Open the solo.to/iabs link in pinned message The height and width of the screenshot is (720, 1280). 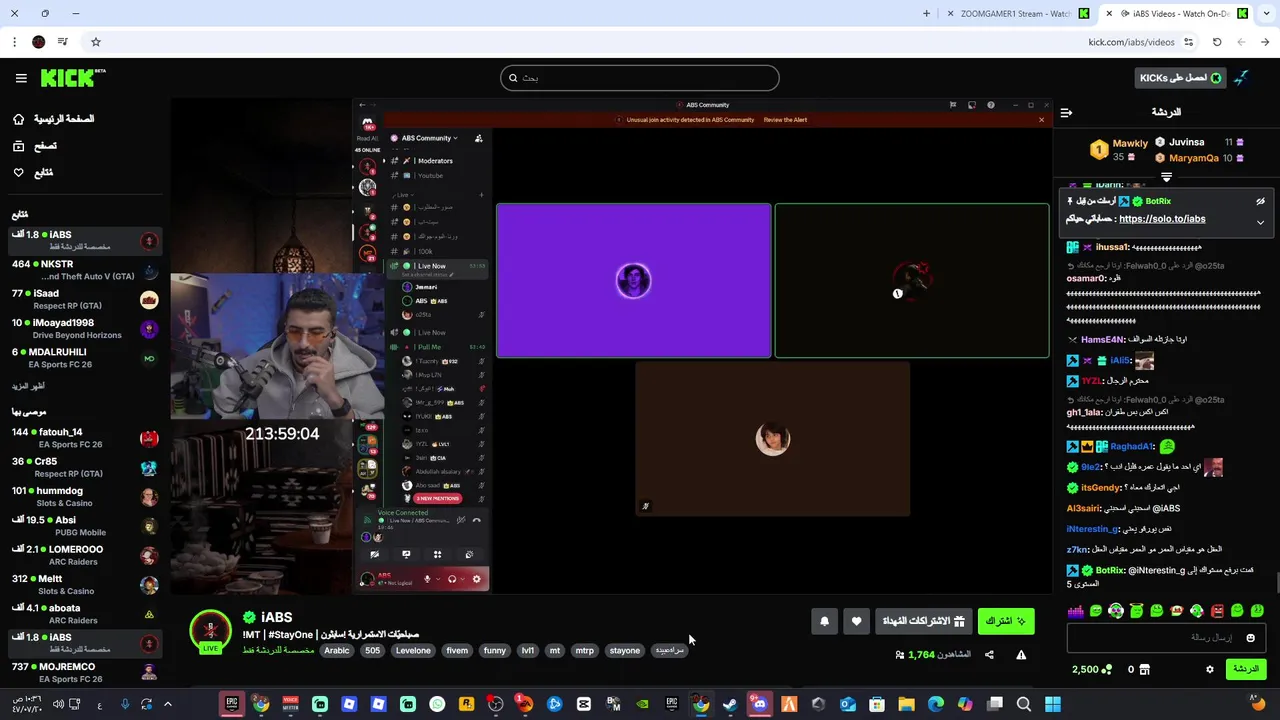(1162, 219)
